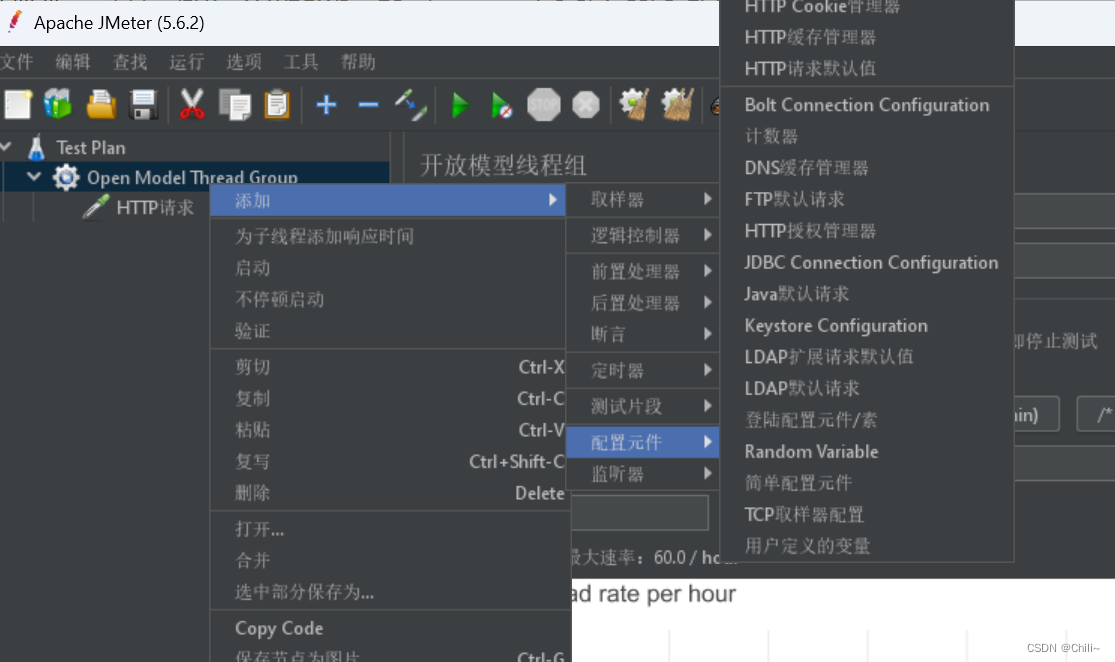
Task: Add Bolt Connection Configuration element
Action: tap(867, 105)
